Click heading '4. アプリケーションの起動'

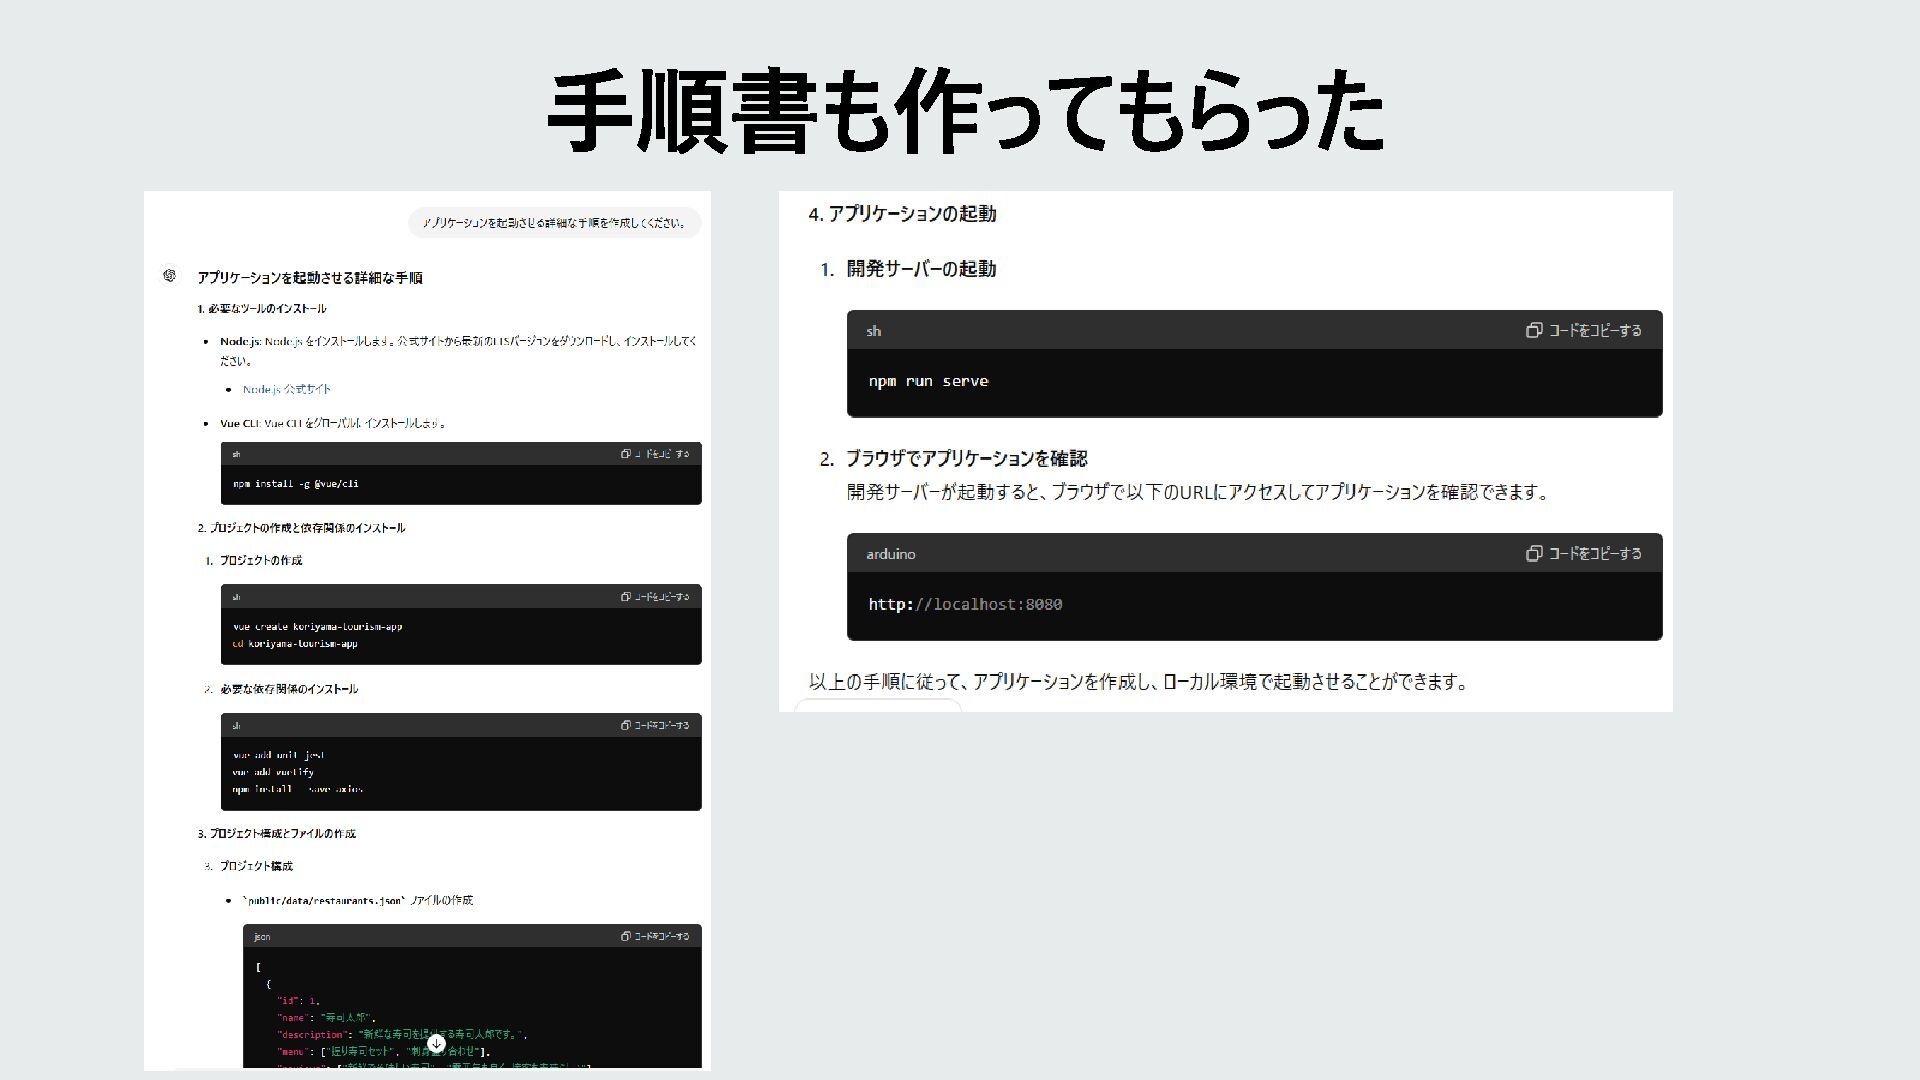pos(902,214)
